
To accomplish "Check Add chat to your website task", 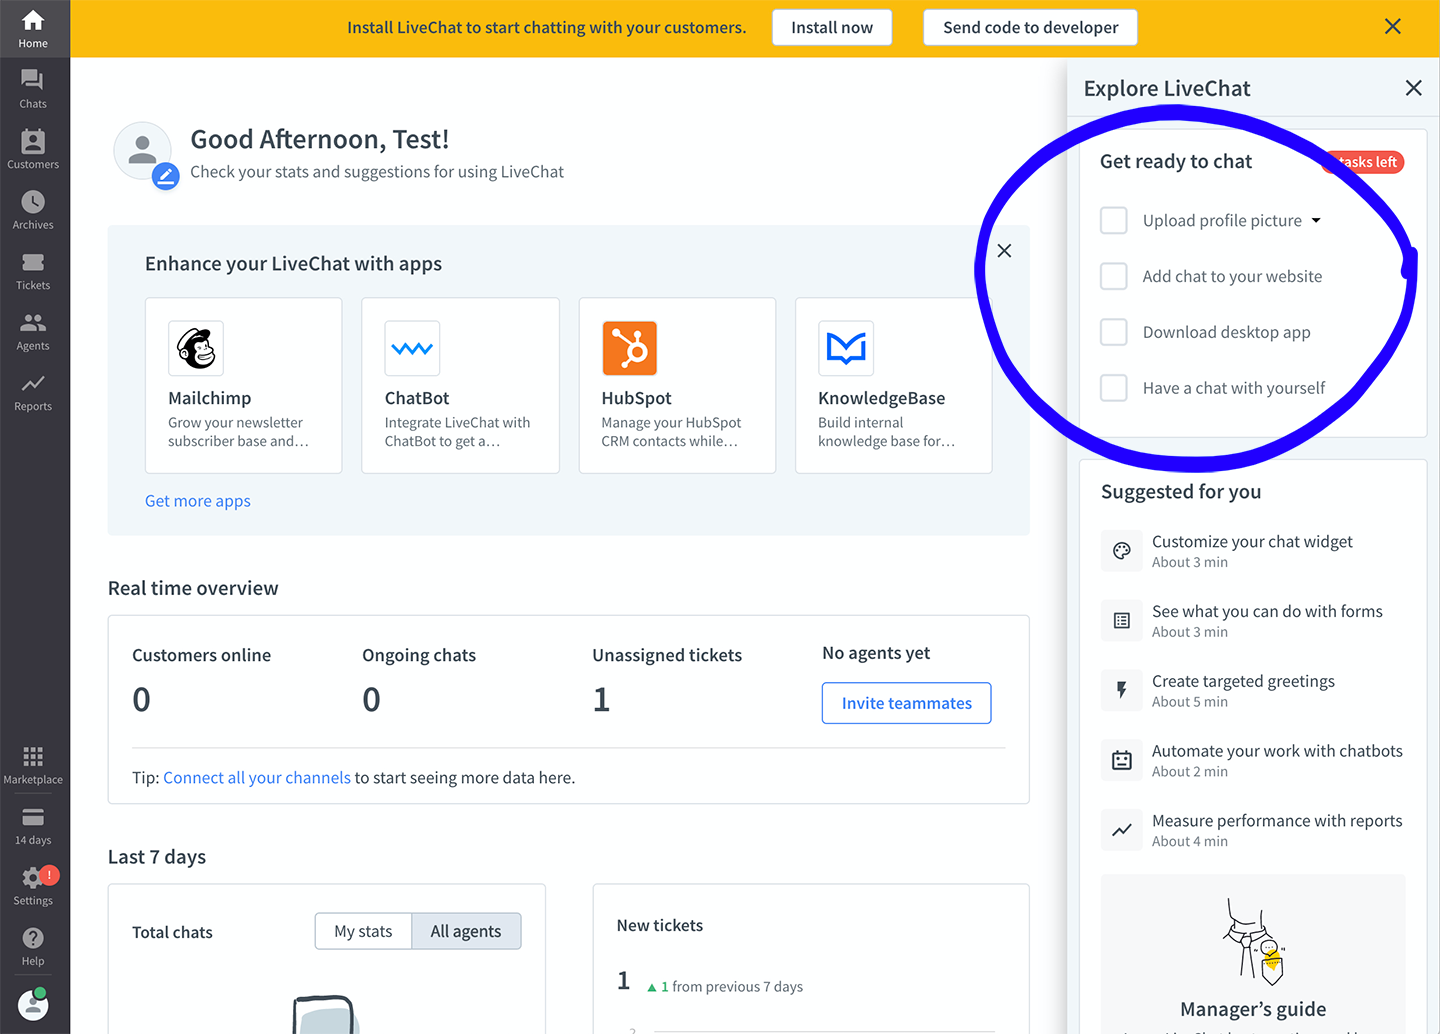I will pos(1114,276).
